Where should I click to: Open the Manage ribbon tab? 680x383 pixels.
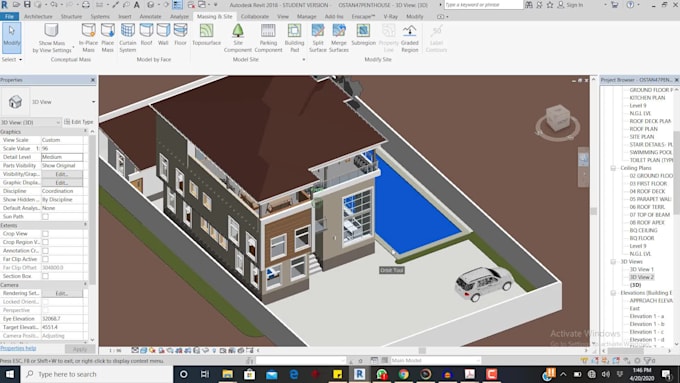point(306,16)
